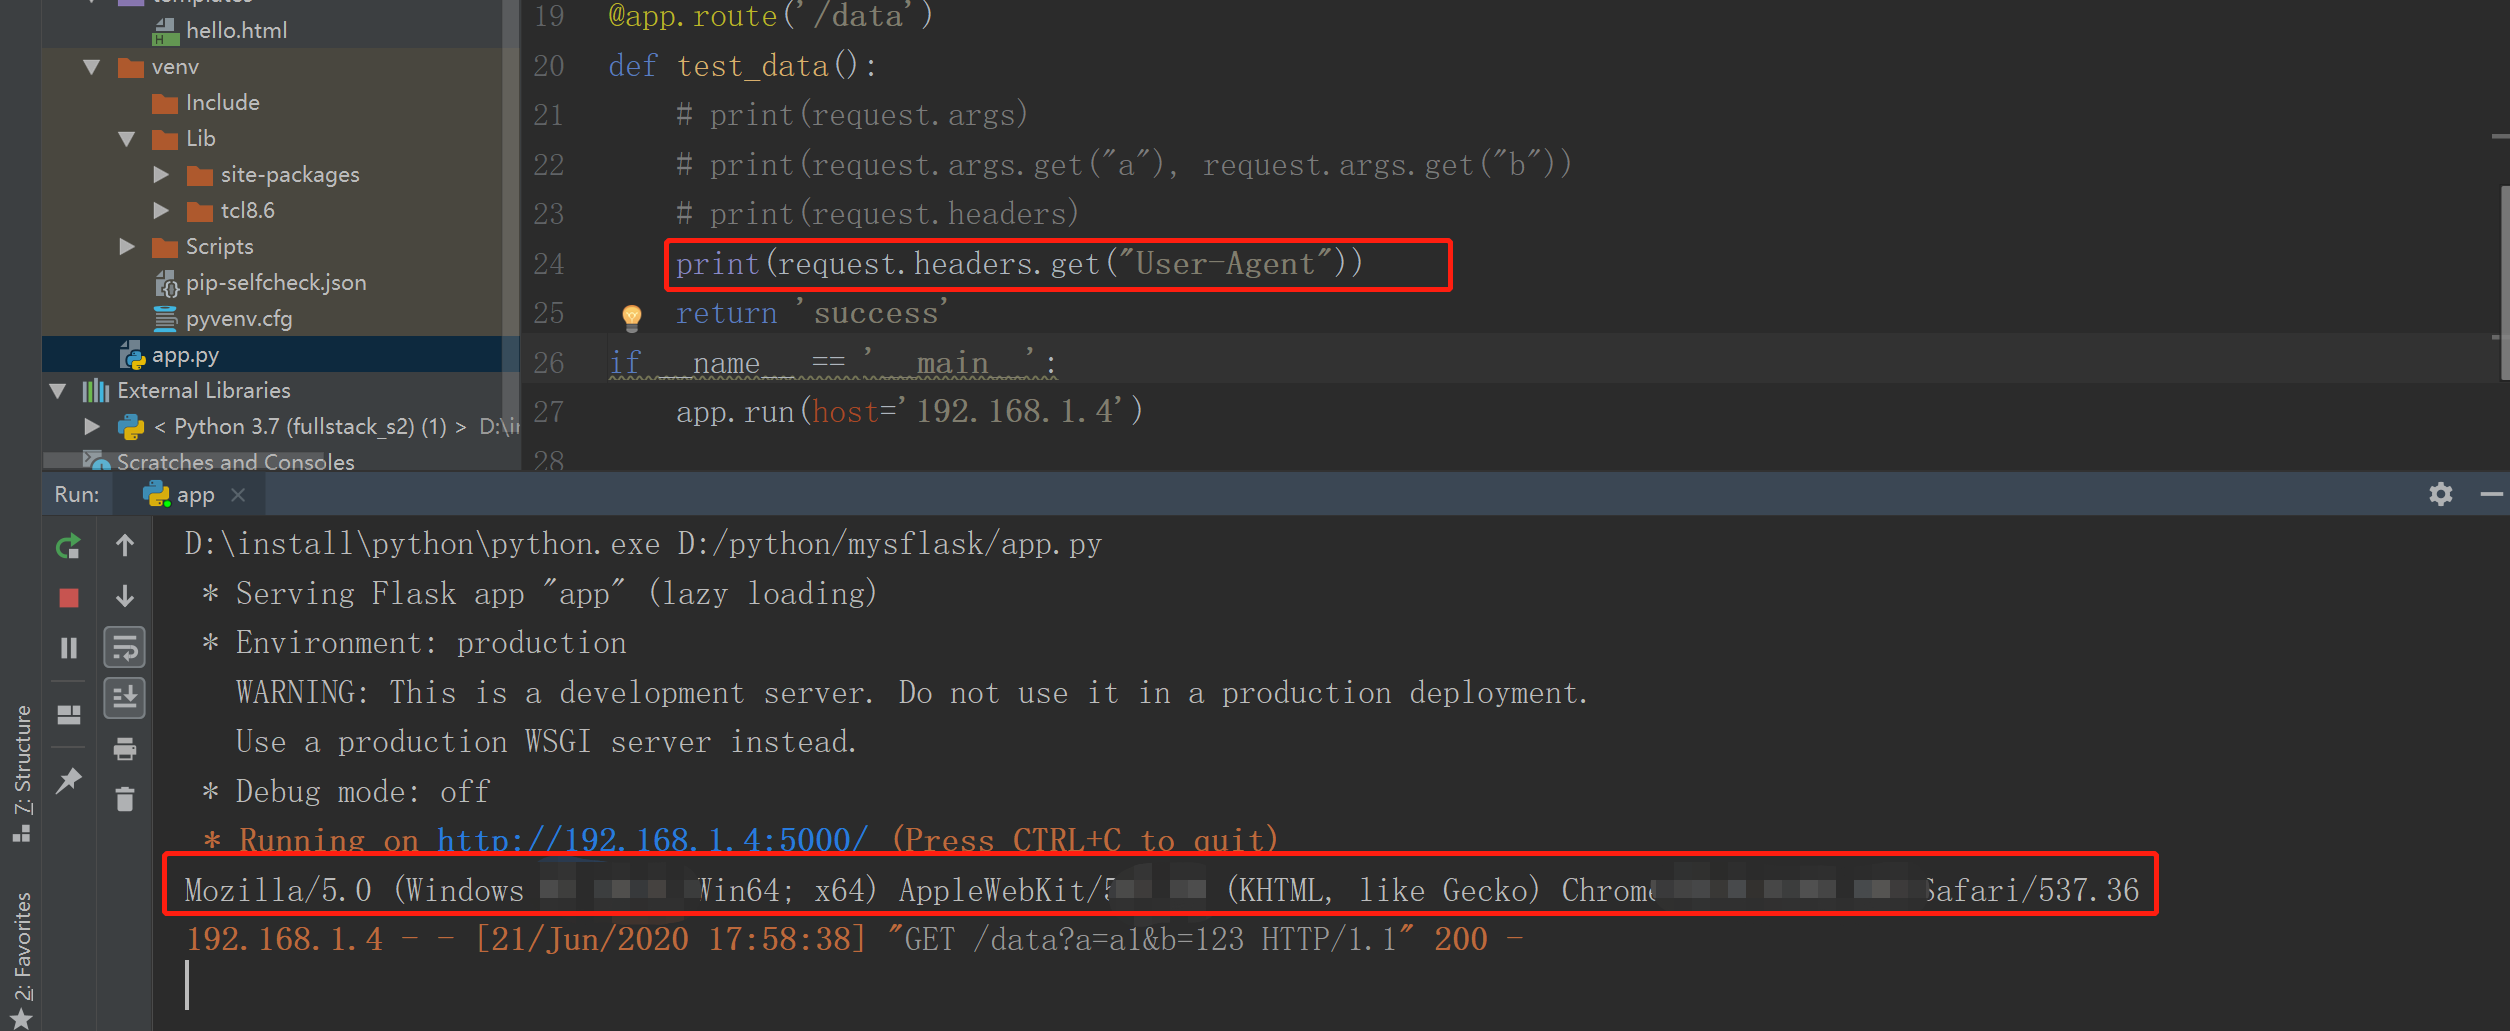2510x1031 pixels.
Task: Place cursor on app.run host line
Action: [909, 411]
